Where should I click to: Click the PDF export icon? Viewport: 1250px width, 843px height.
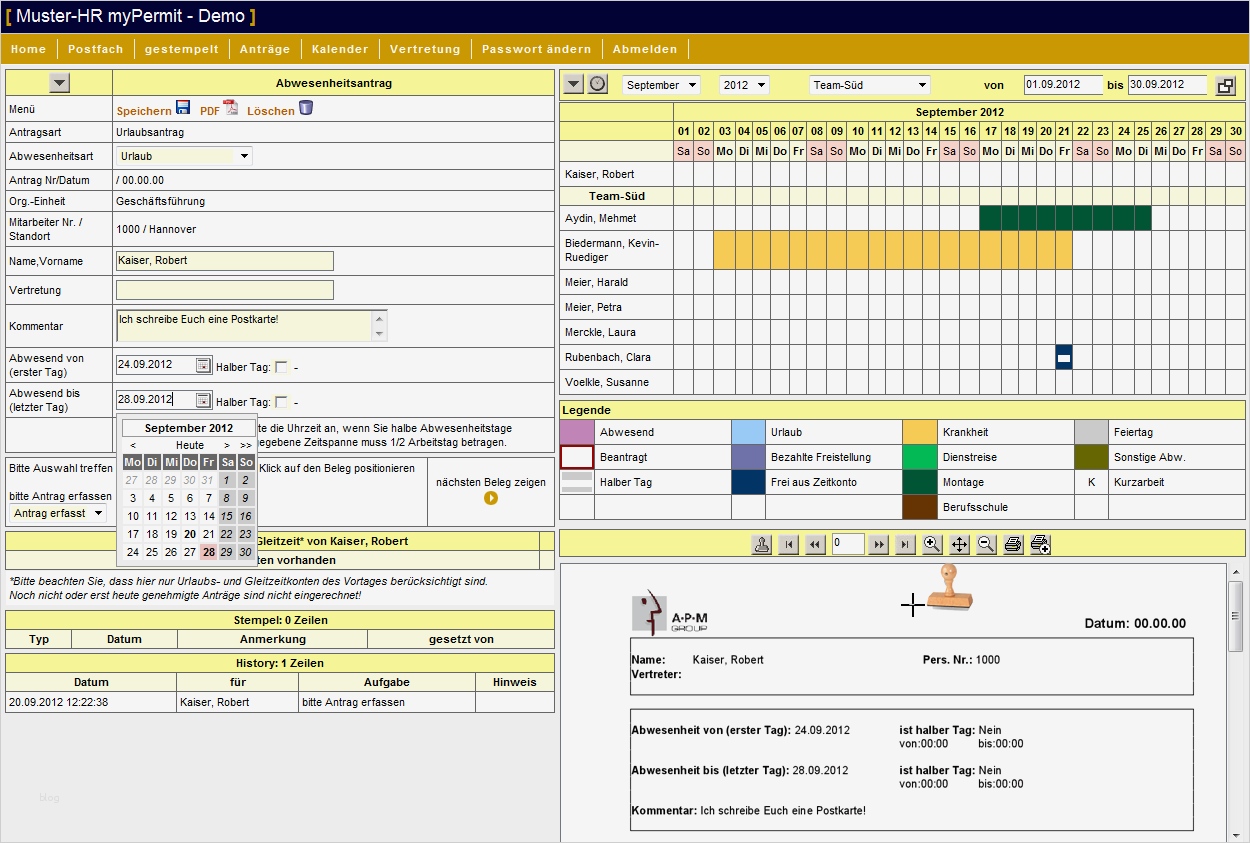230,108
